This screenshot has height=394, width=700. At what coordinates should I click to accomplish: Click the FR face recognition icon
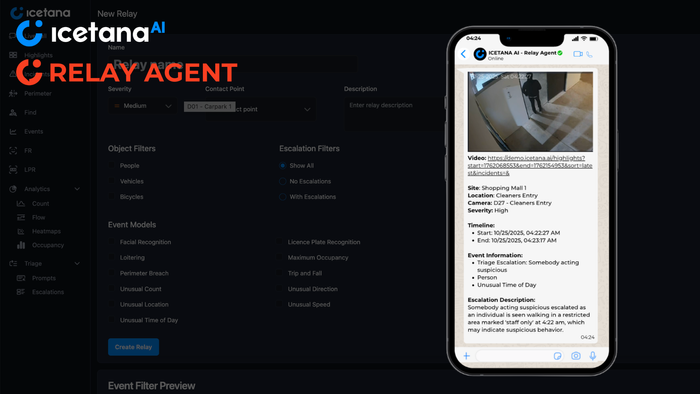pos(13,151)
